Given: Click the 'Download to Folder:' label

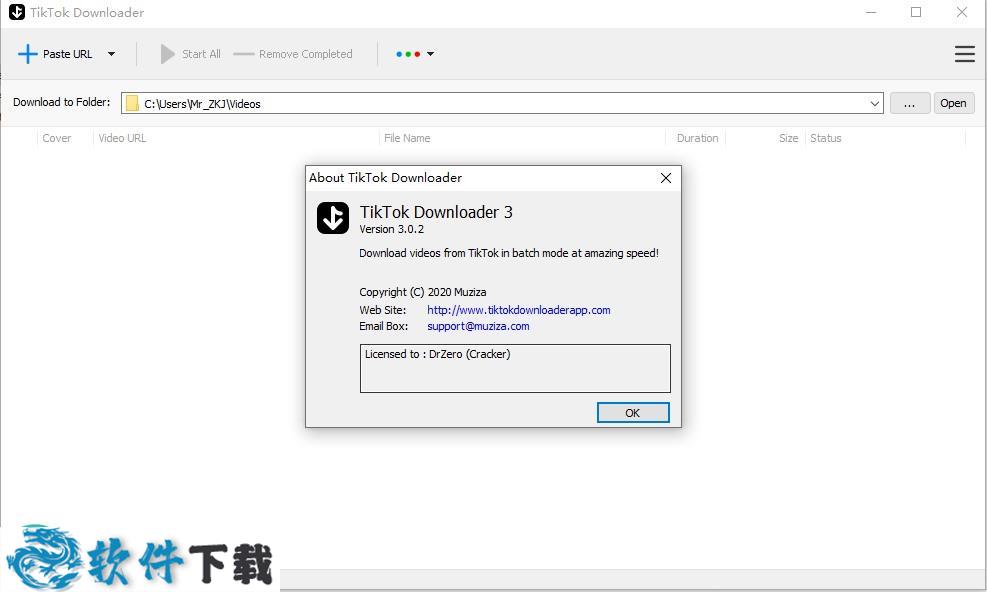Looking at the screenshot, I should (x=62, y=102).
